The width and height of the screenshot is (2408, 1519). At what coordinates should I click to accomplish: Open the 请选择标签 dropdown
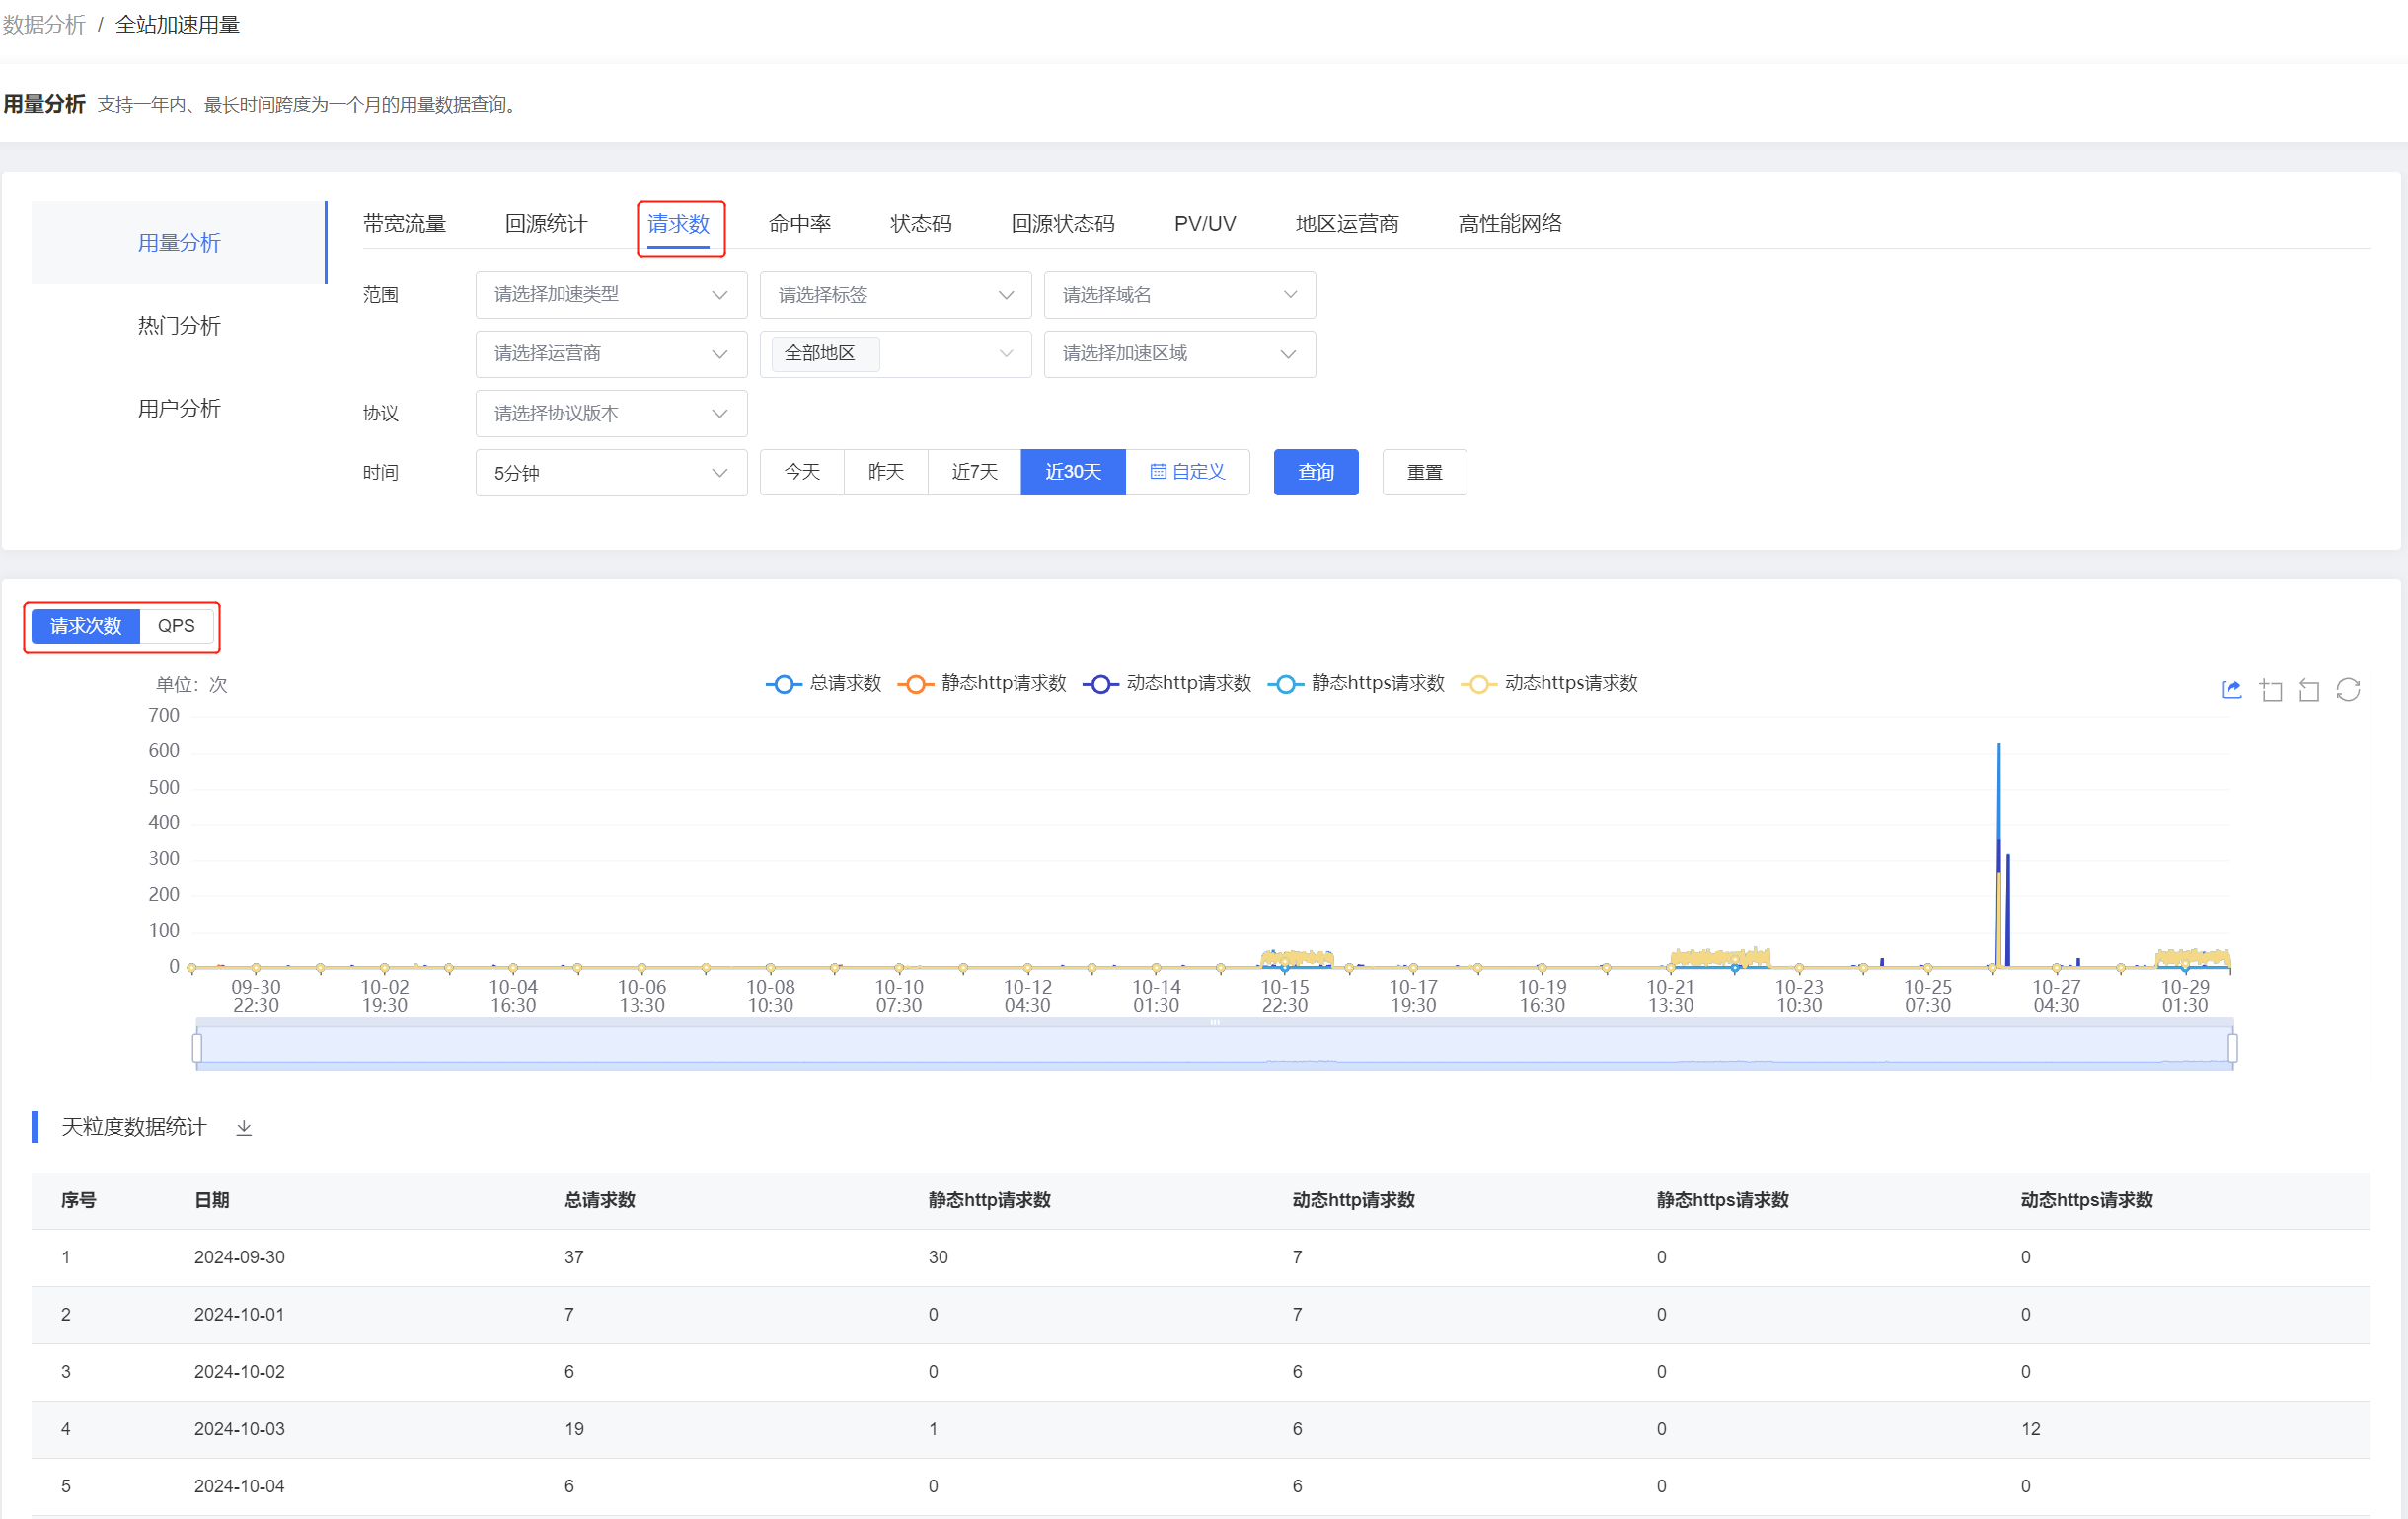(895, 295)
